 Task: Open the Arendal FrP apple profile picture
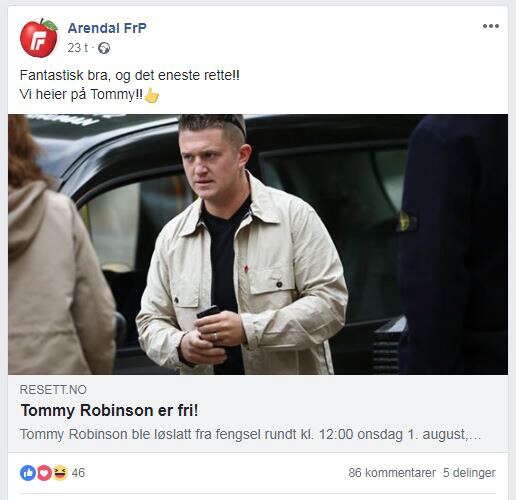[x=39, y=38]
